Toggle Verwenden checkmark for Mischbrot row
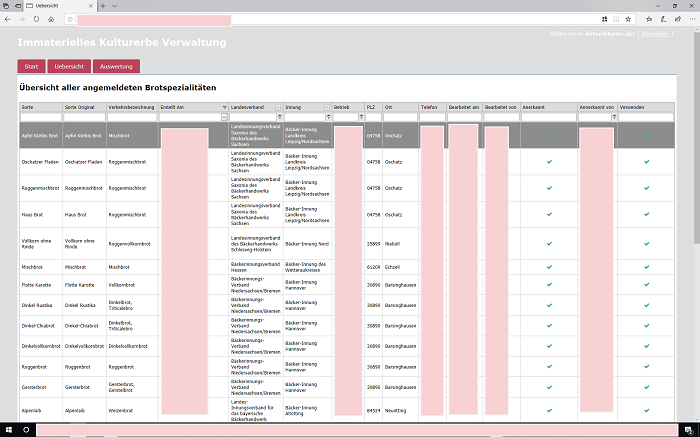The height and width of the screenshot is (437, 700). 646,267
